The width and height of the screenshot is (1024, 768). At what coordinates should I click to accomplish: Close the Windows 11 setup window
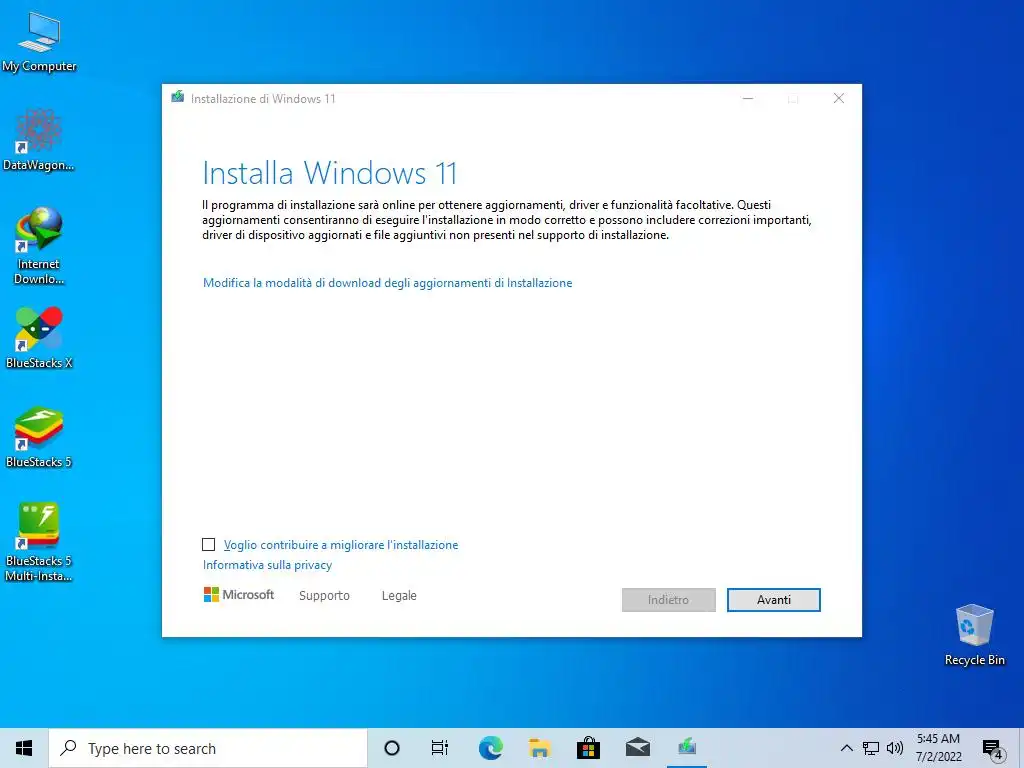pyautogui.click(x=839, y=99)
